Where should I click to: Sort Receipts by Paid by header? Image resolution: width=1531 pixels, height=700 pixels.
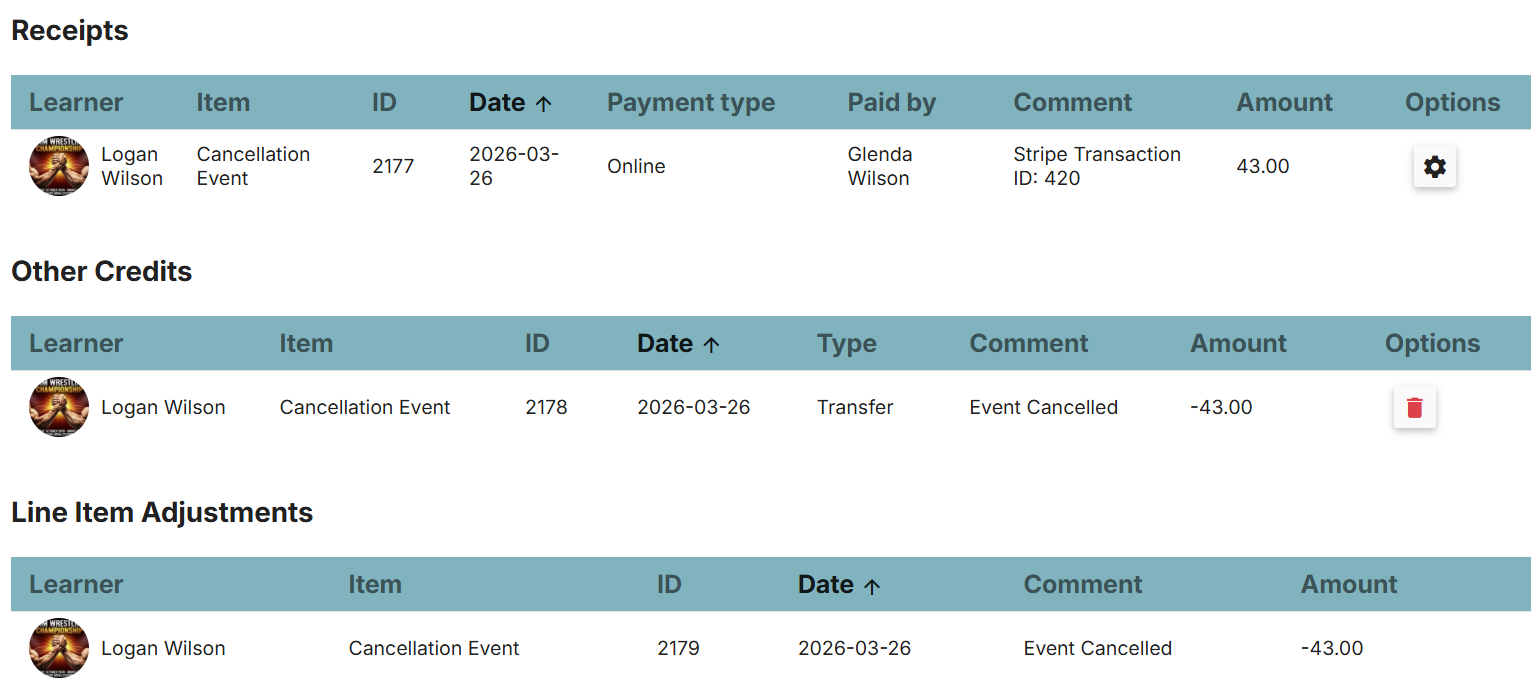tap(891, 103)
